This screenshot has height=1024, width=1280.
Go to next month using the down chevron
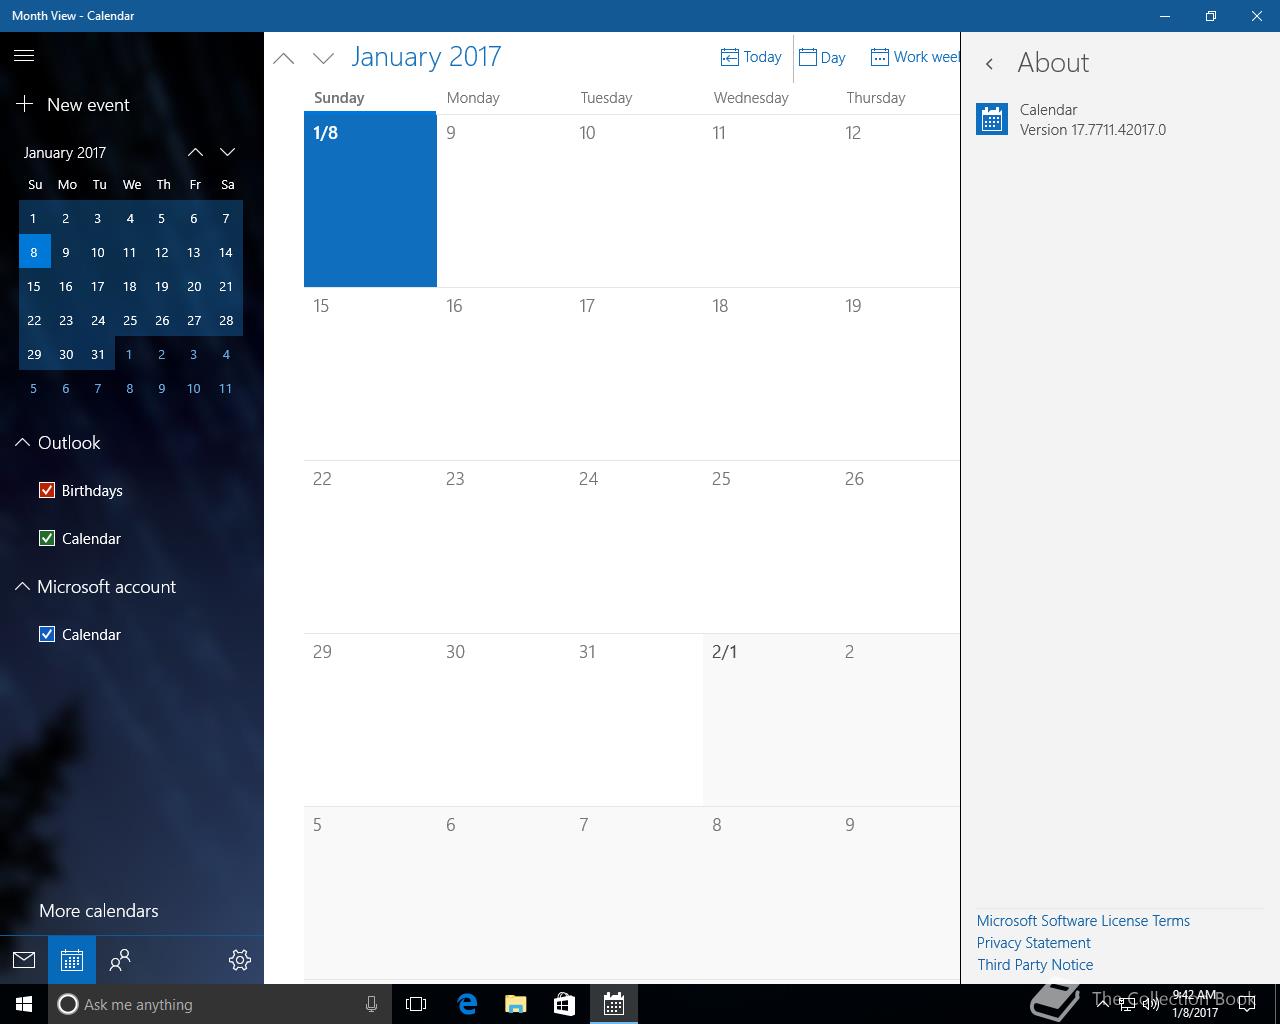[x=323, y=58]
